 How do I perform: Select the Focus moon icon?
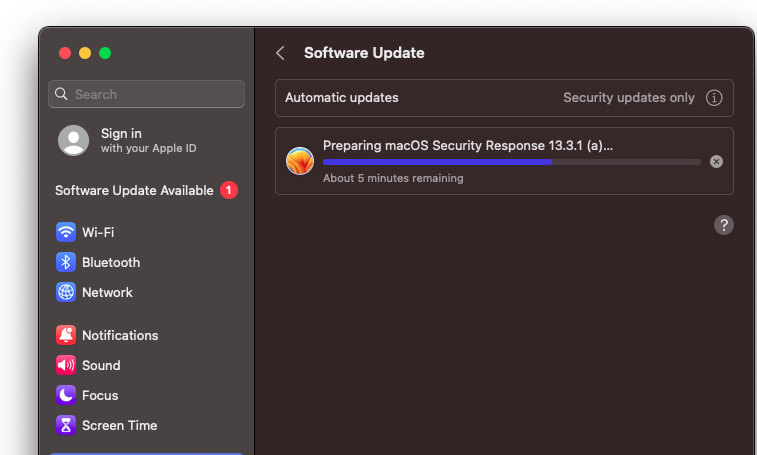click(x=66, y=395)
